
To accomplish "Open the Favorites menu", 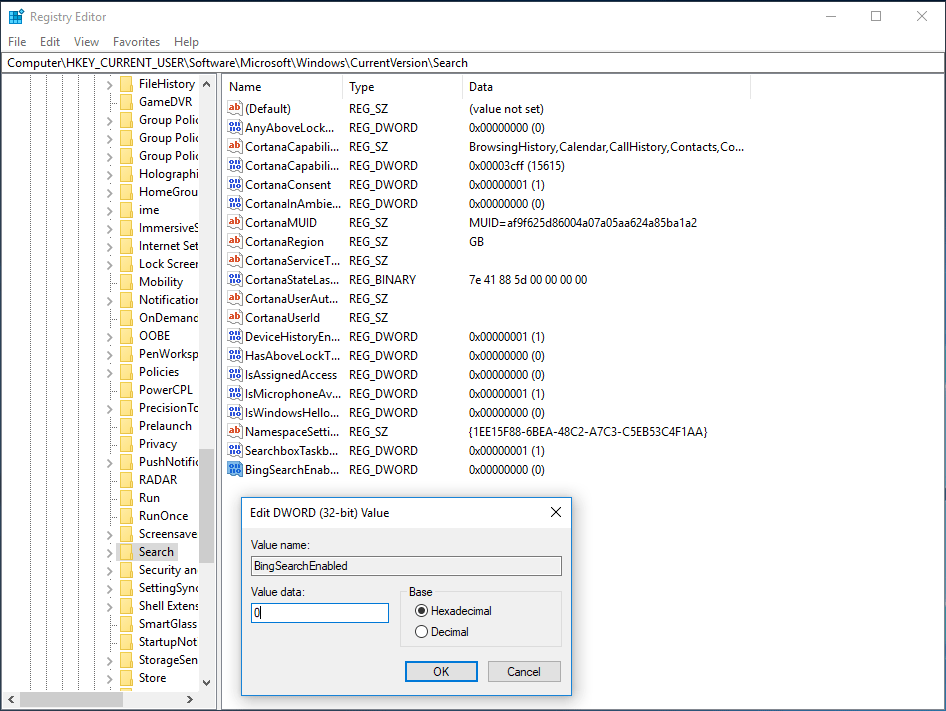I will pos(136,42).
